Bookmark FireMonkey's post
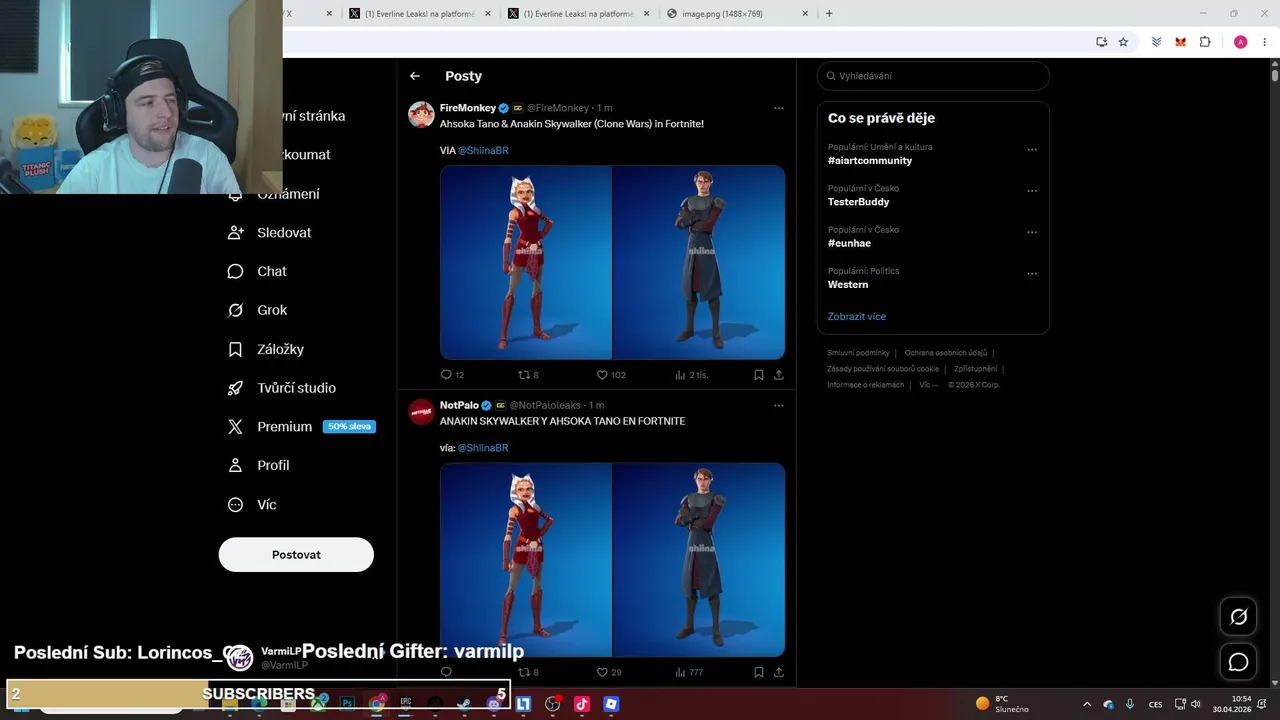 click(x=758, y=375)
